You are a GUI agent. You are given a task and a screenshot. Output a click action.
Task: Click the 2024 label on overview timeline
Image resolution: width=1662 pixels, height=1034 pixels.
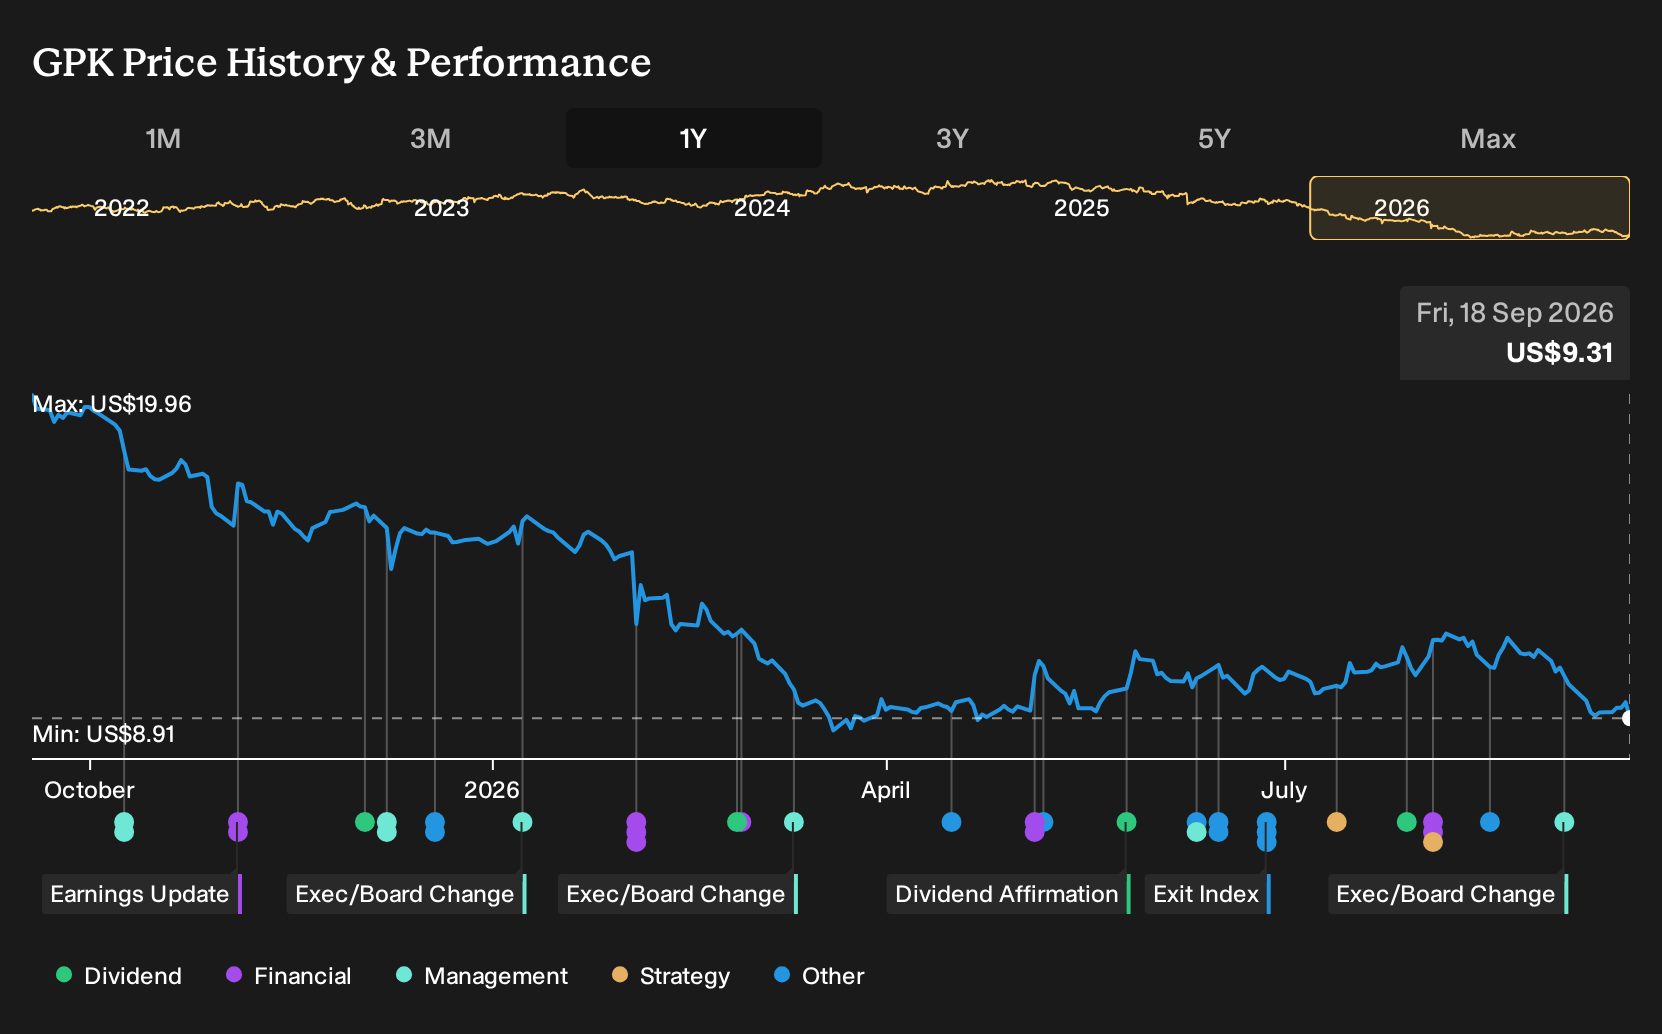click(x=762, y=208)
